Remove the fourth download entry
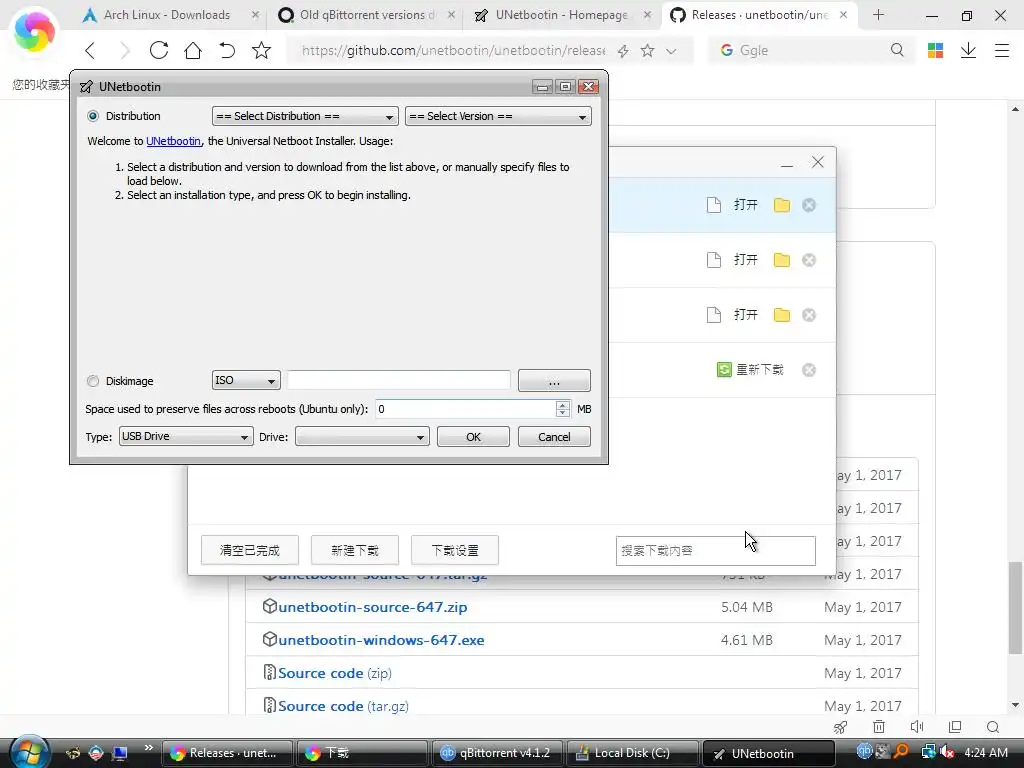 [808, 370]
